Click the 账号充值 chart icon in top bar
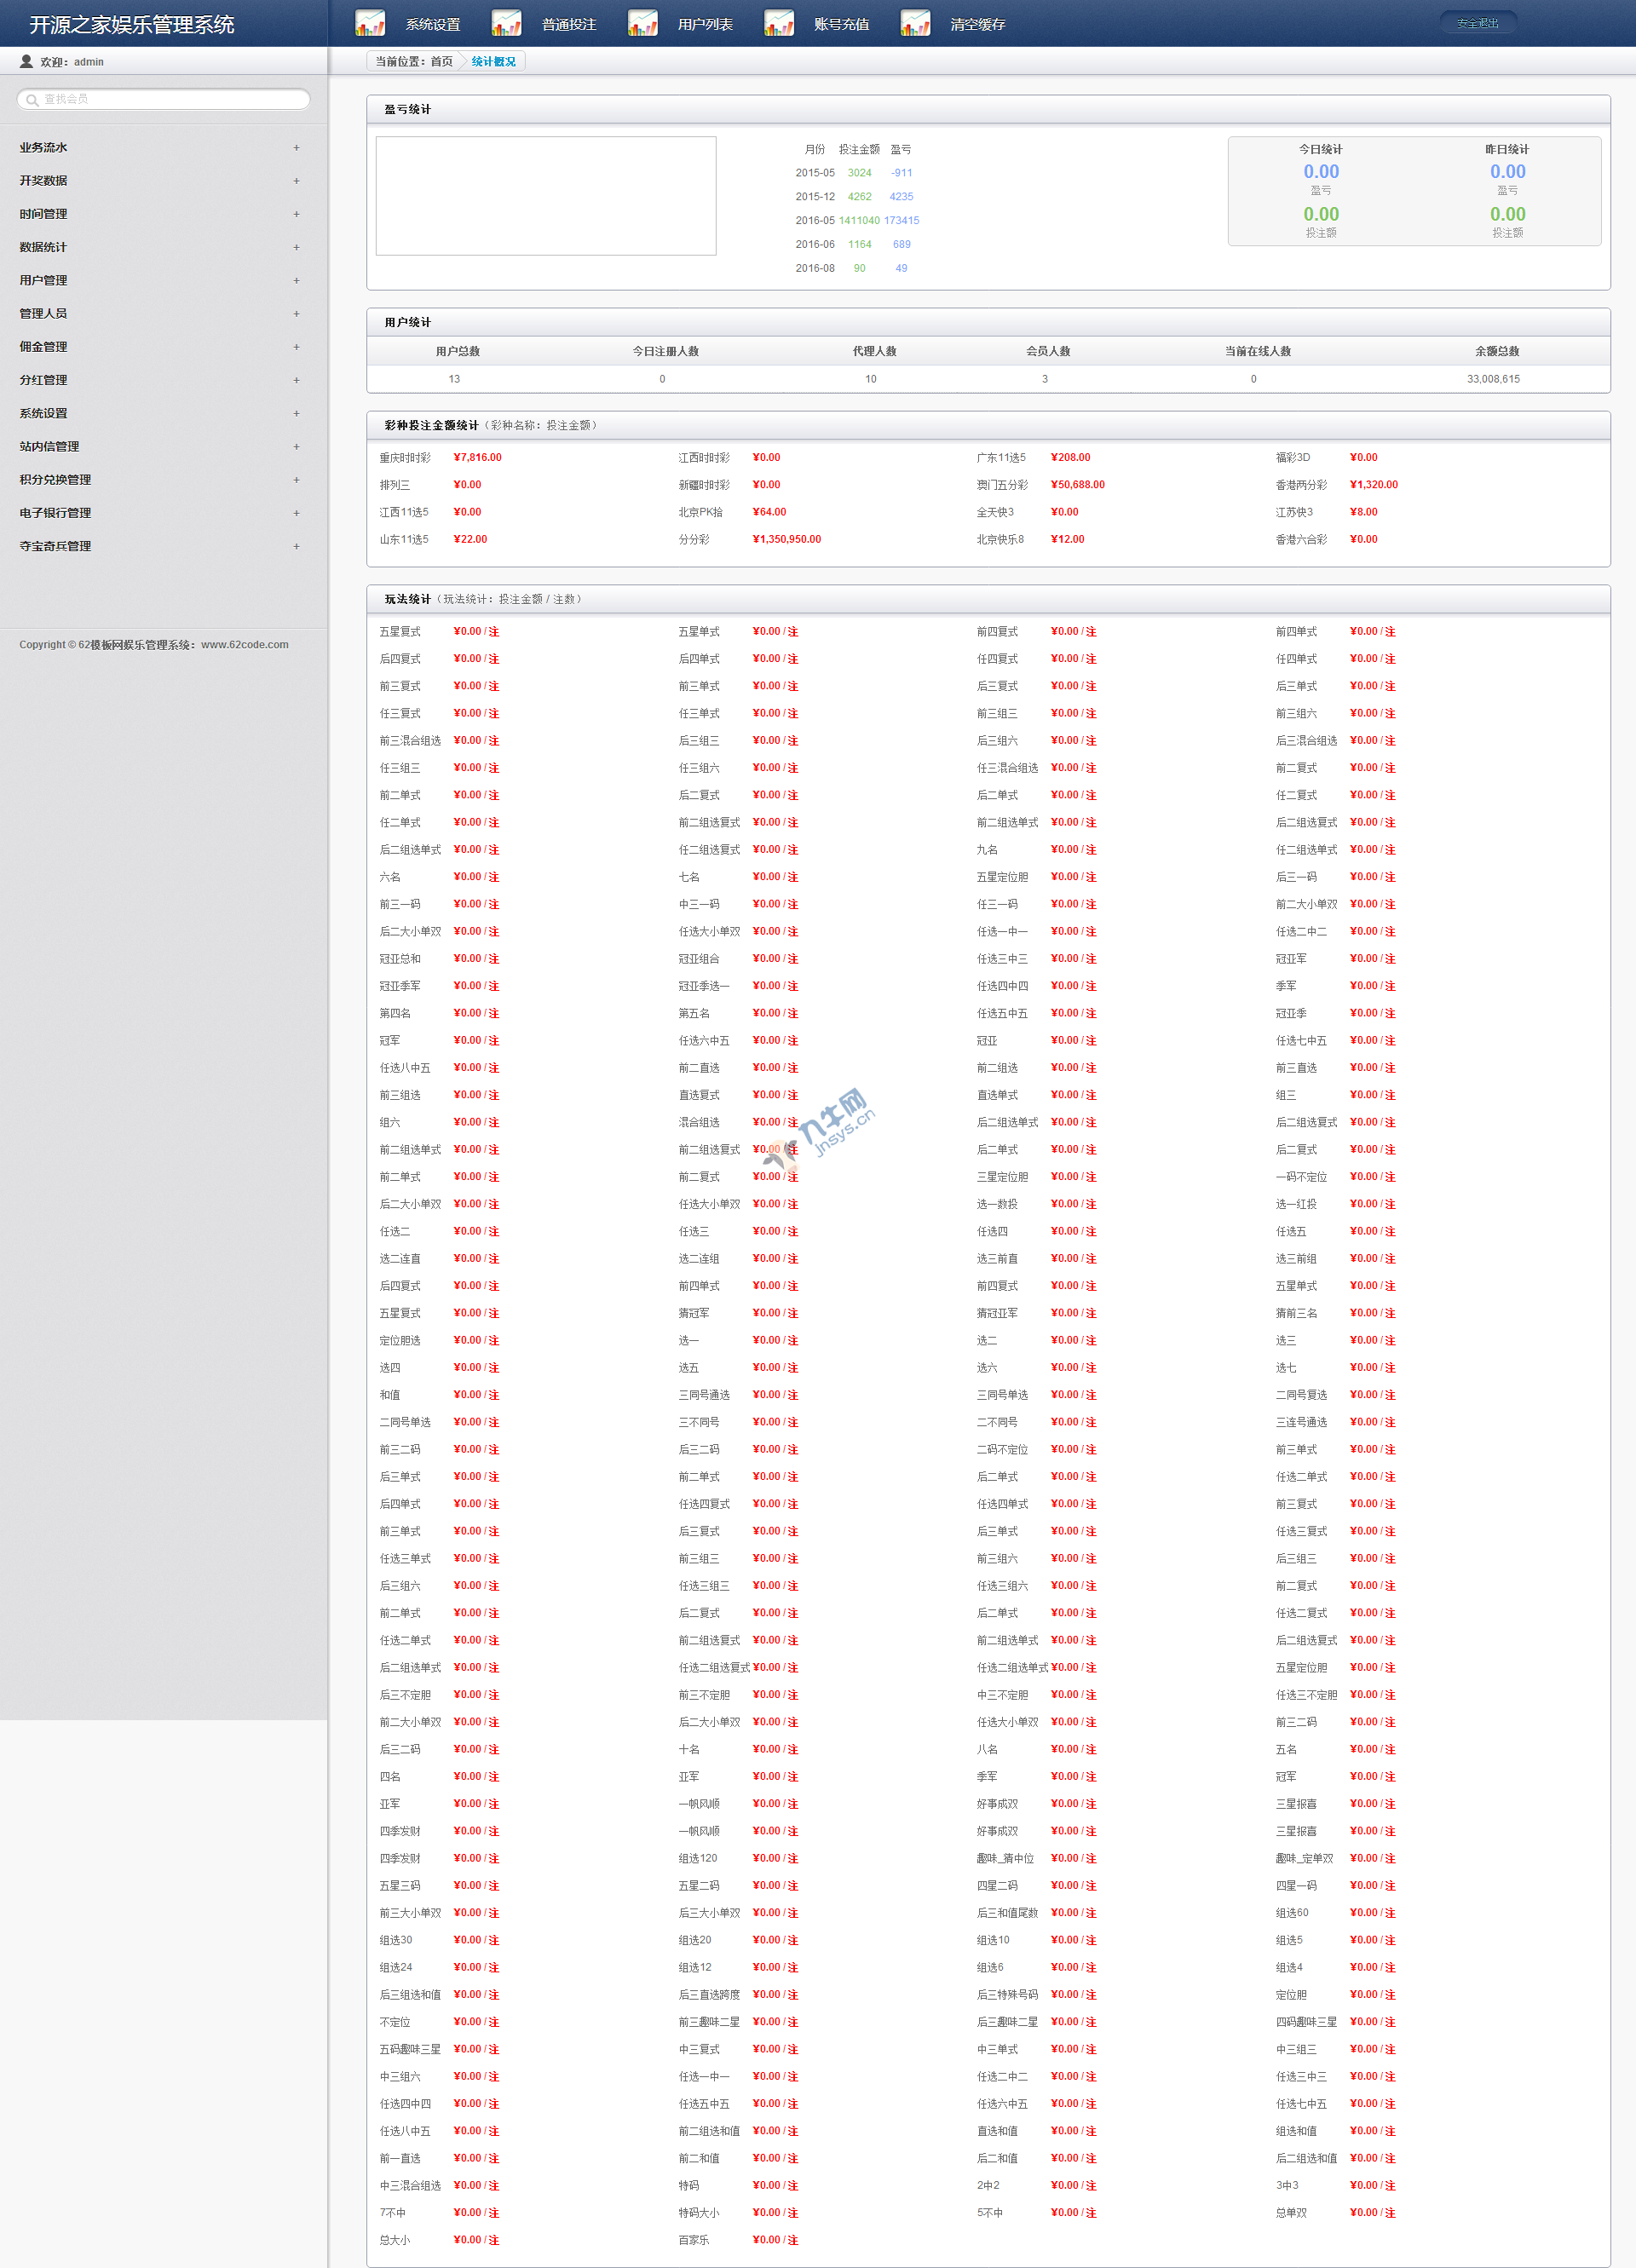This screenshot has width=1636, height=2268. pyautogui.click(x=779, y=23)
